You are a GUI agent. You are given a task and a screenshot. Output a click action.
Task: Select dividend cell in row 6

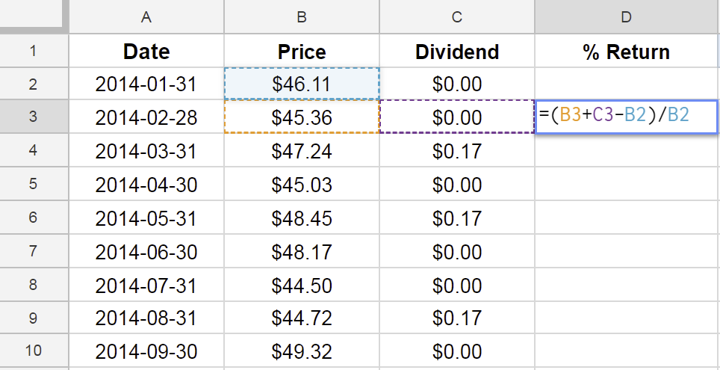pos(457,218)
